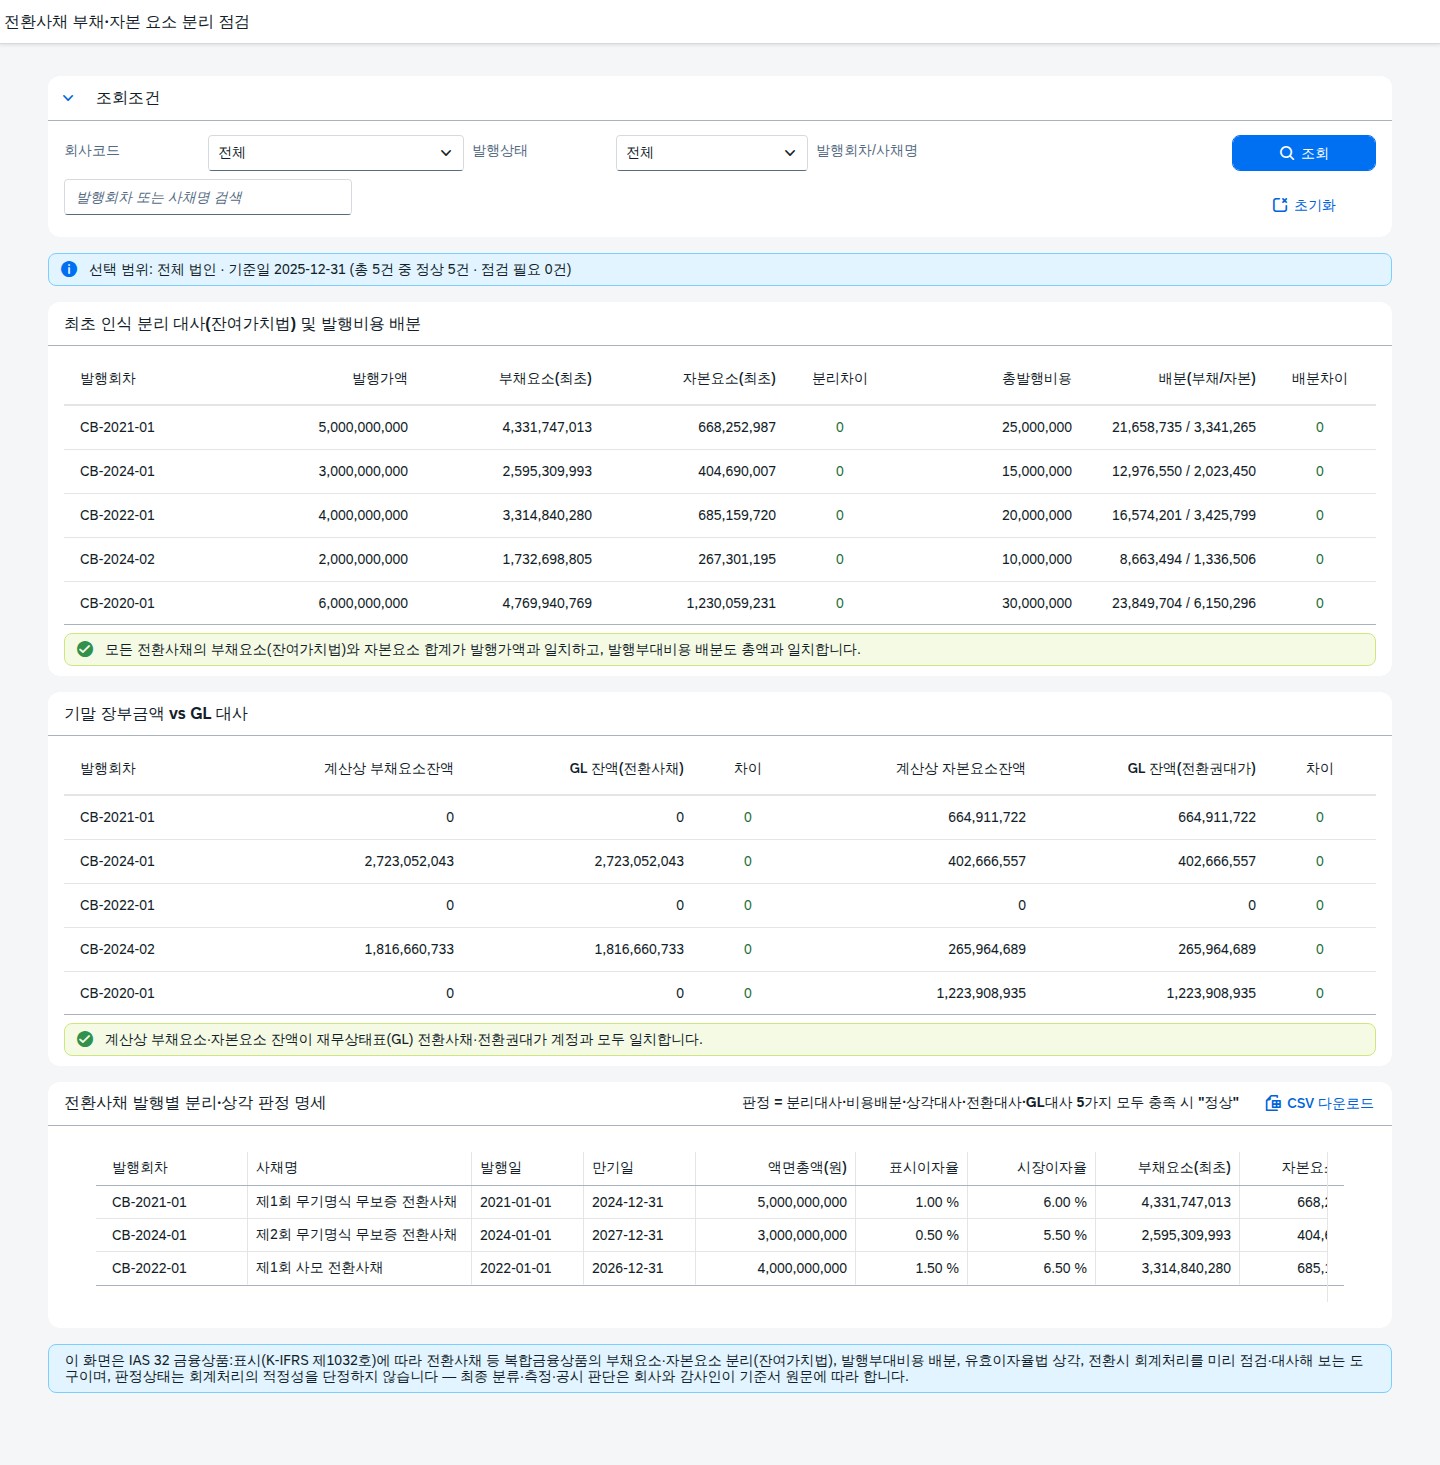Click the 1.00 % coupon rate cell
Screen dimensions: 1440x1465
(937, 1202)
